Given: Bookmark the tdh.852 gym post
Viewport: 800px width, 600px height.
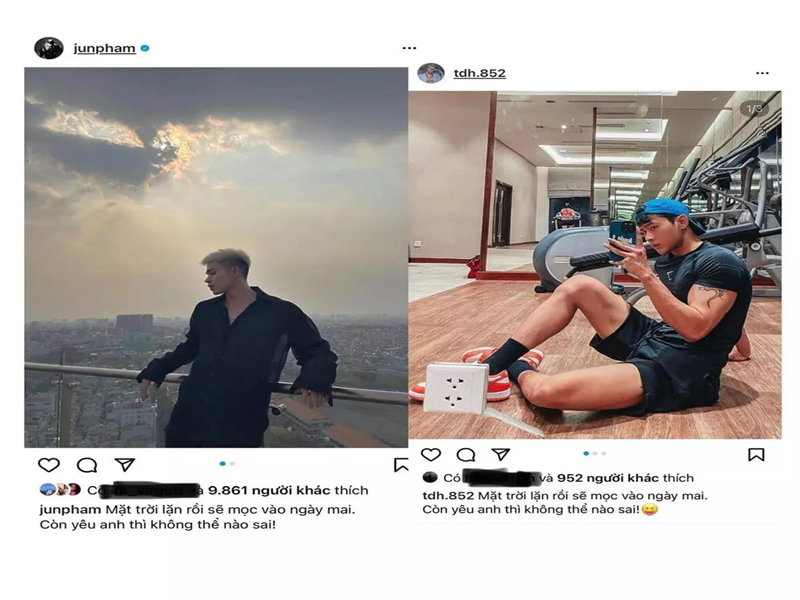Looking at the screenshot, I should [x=756, y=455].
